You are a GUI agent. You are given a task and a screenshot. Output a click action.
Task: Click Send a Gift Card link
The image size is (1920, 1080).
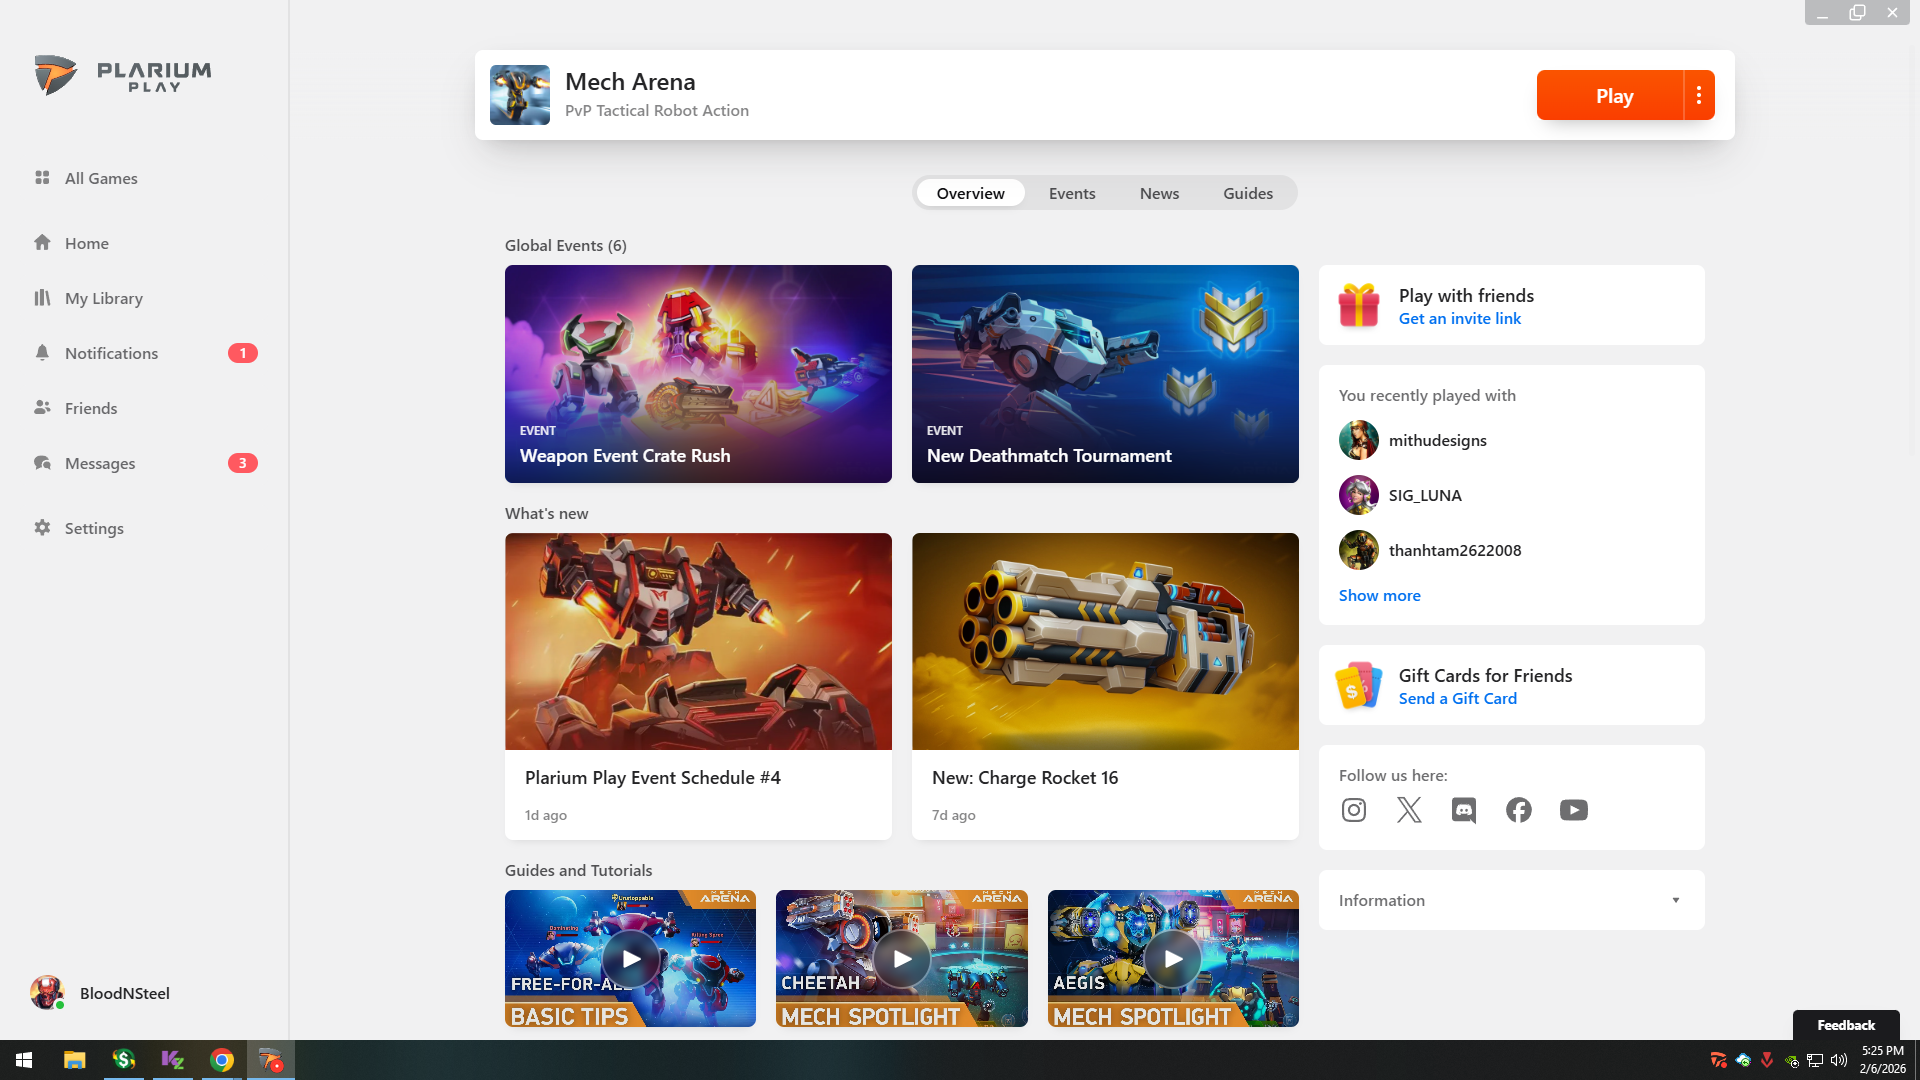1457,698
